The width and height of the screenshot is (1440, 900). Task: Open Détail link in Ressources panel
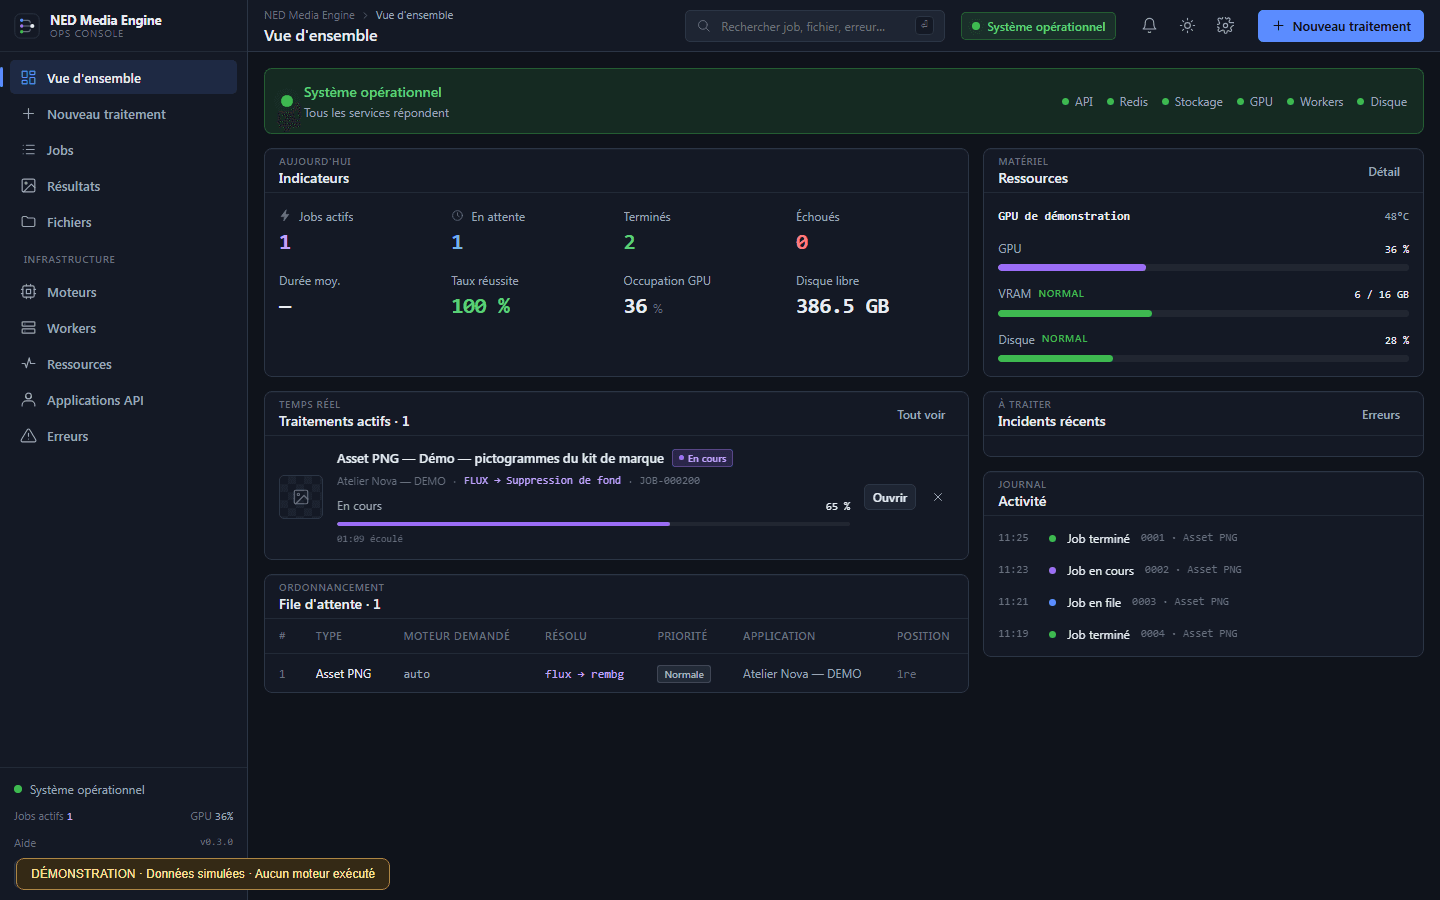point(1384,172)
